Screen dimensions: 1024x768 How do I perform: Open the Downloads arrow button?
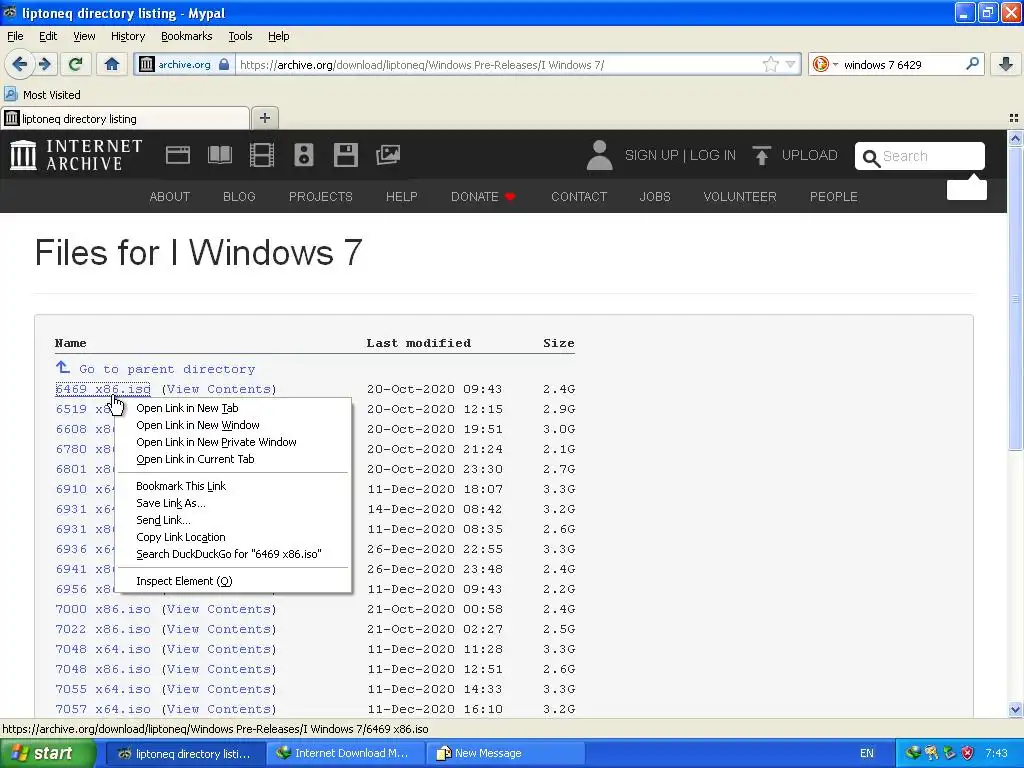[x=1006, y=64]
